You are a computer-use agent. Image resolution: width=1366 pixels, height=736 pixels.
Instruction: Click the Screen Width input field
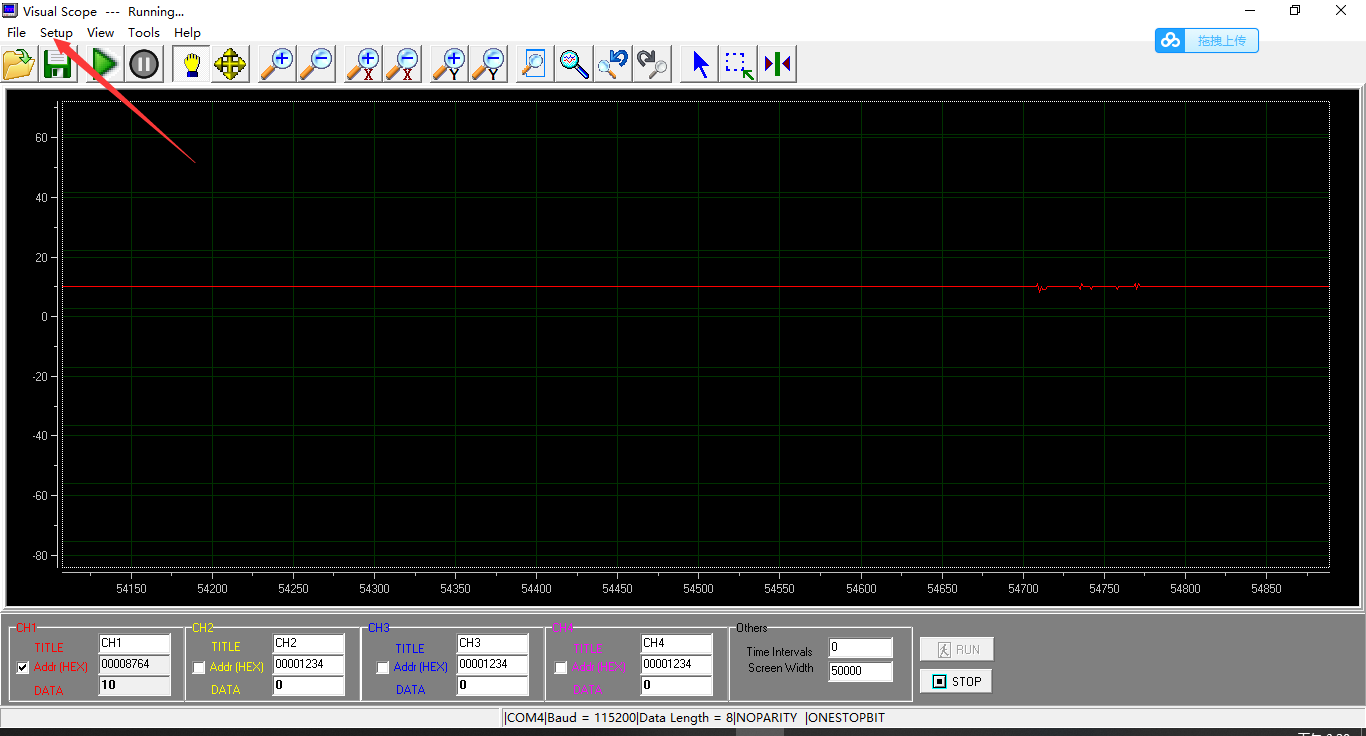pos(858,670)
